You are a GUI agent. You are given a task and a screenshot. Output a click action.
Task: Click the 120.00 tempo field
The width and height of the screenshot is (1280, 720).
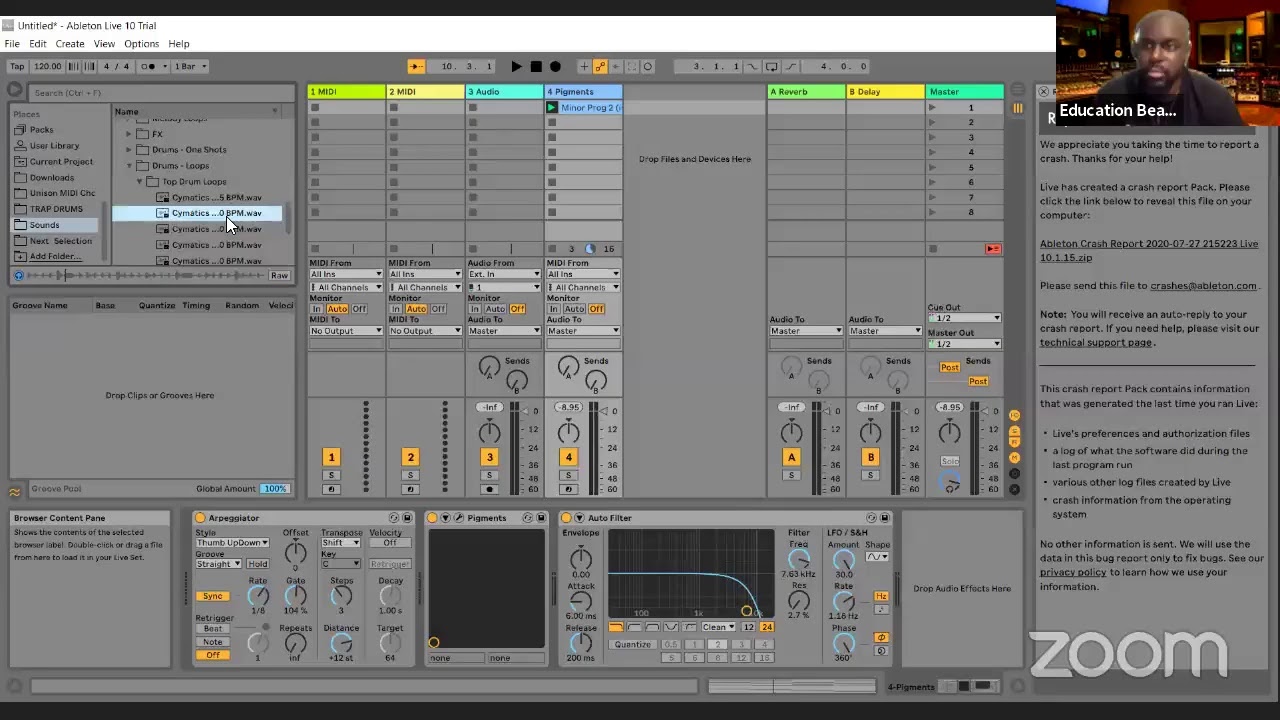coord(47,67)
